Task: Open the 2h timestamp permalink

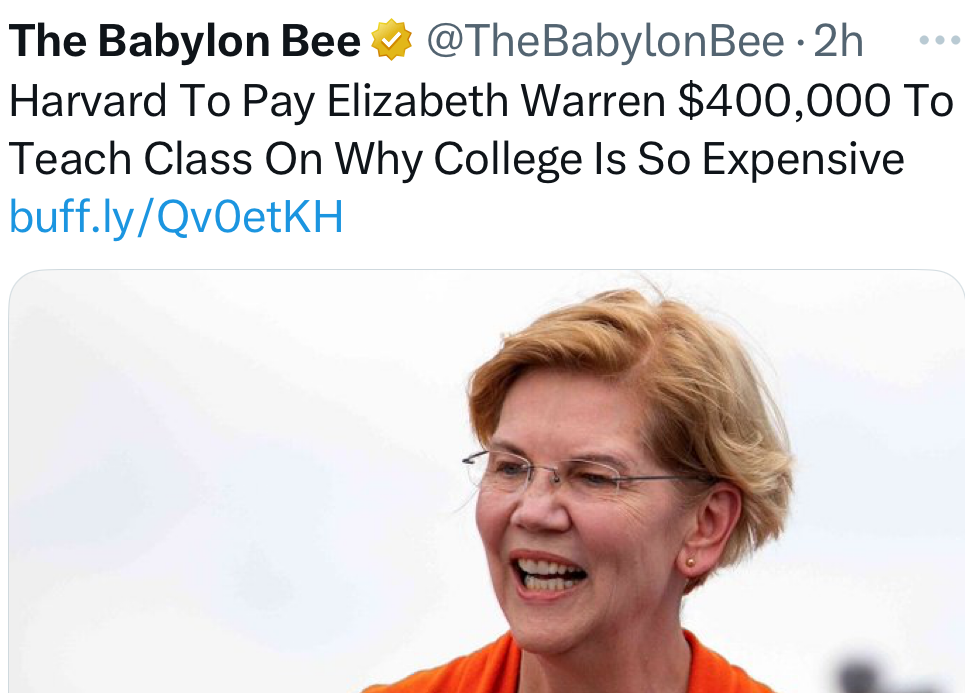Action: click(x=839, y=42)
